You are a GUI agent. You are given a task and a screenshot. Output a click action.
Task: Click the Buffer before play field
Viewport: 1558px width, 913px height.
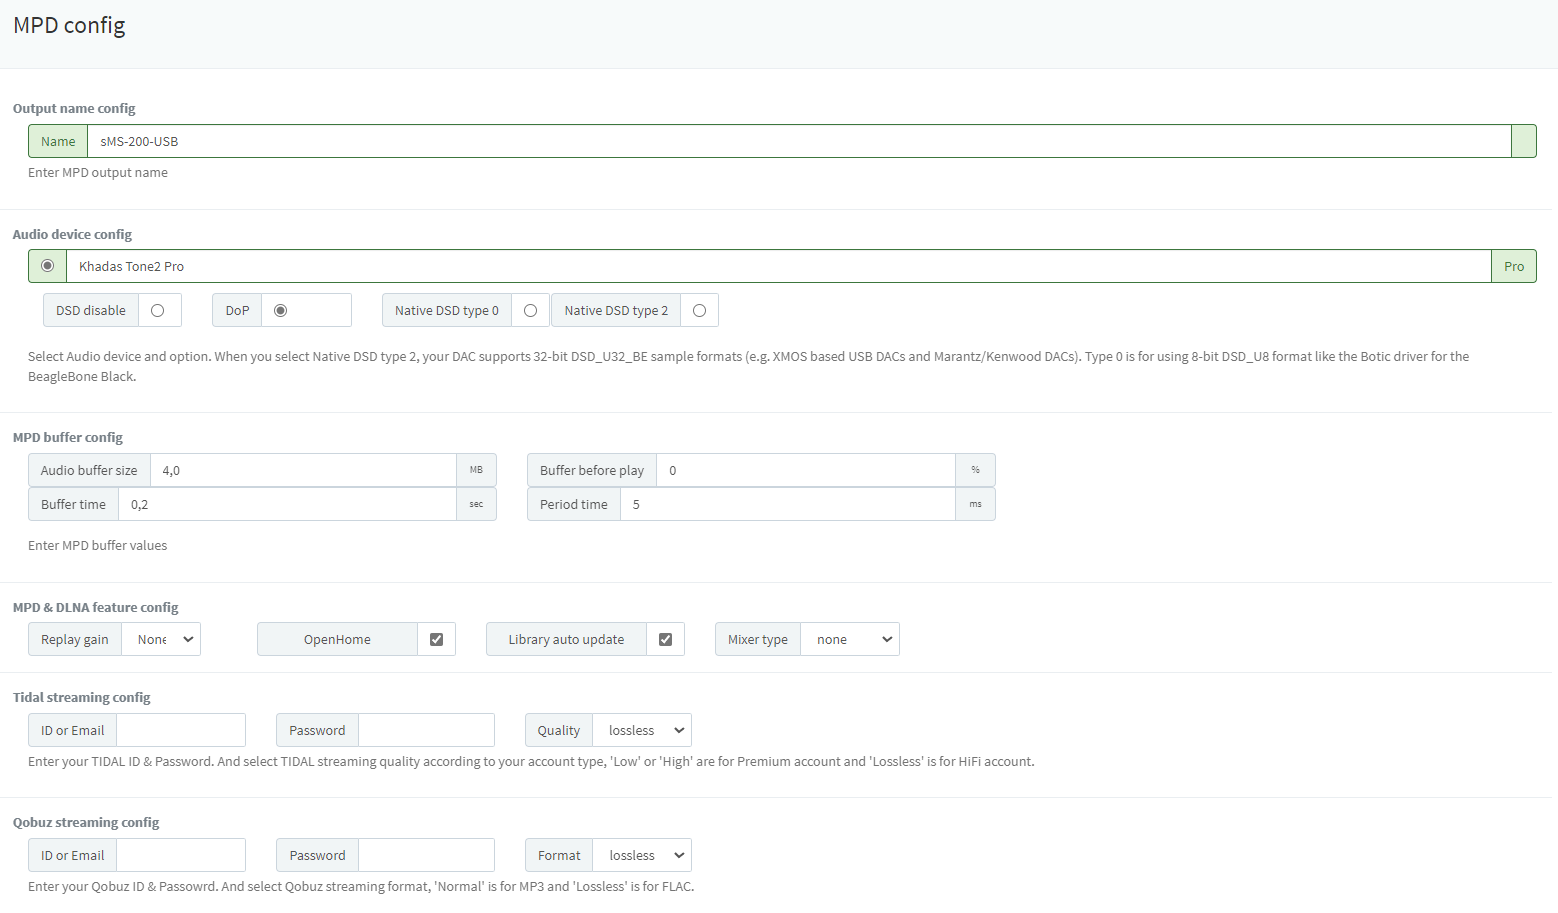(x=806, y=471)
